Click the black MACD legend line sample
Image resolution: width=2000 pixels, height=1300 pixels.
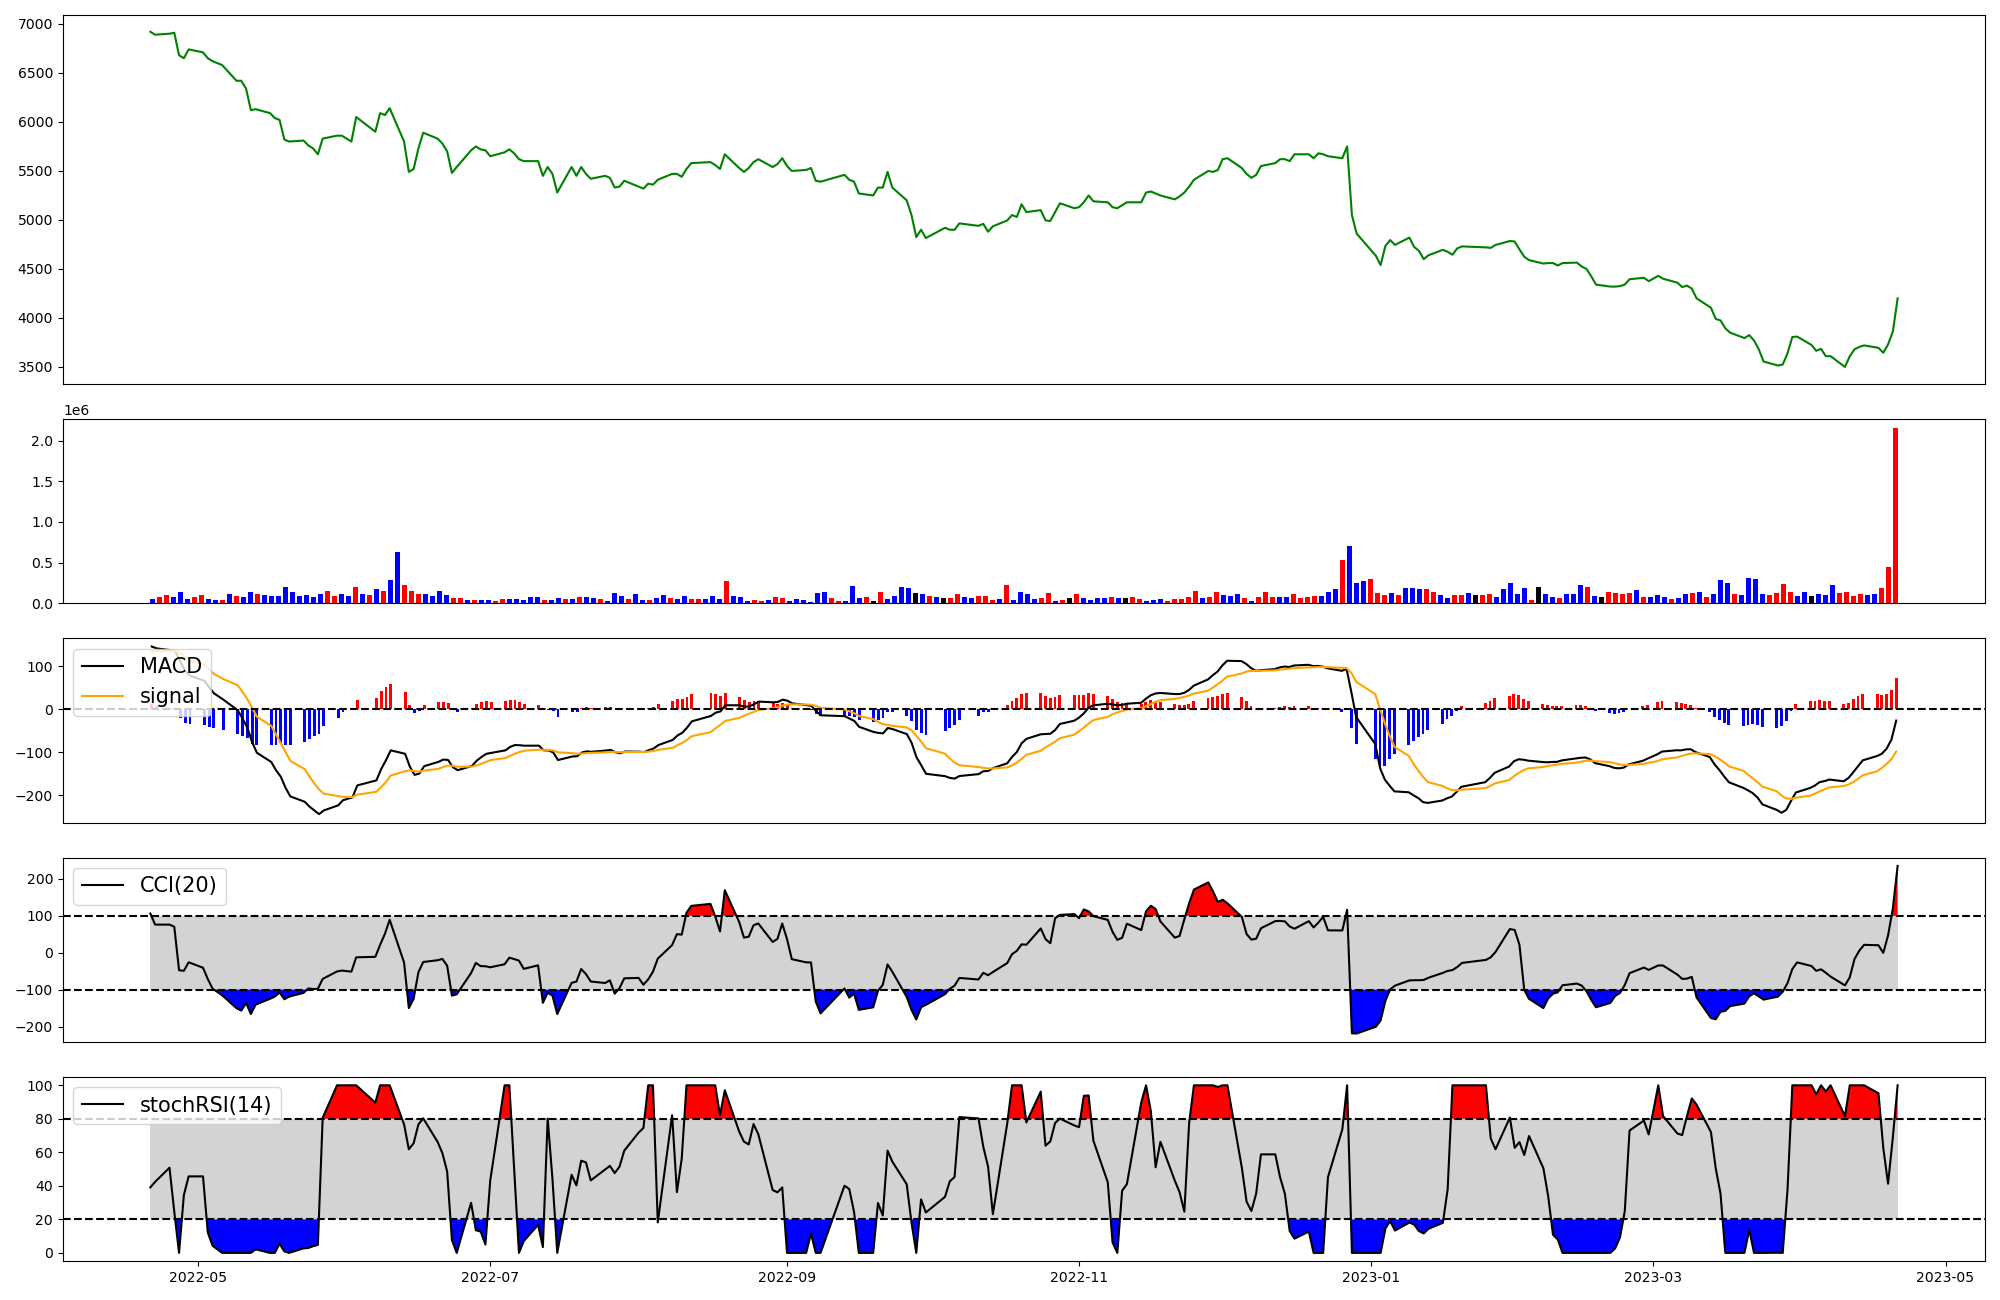[x=102, y=666]
